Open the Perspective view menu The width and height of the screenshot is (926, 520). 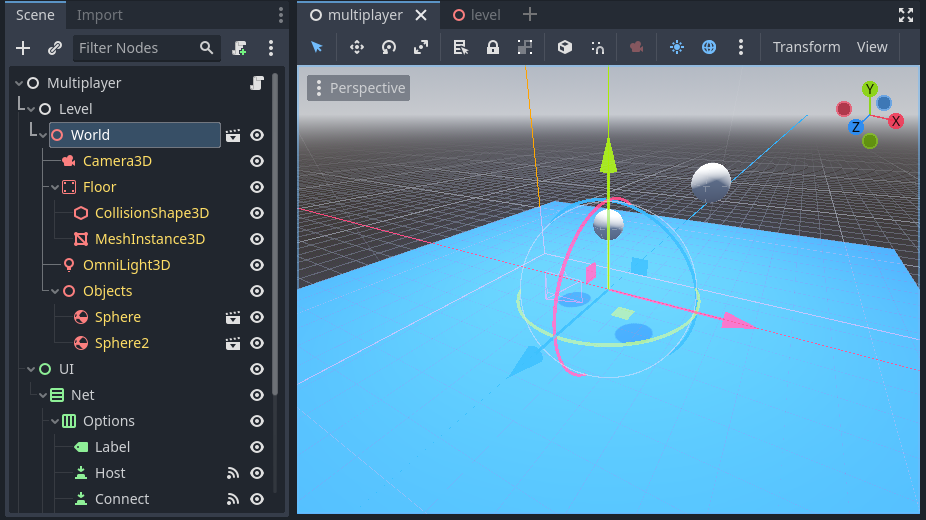point(358,88)
